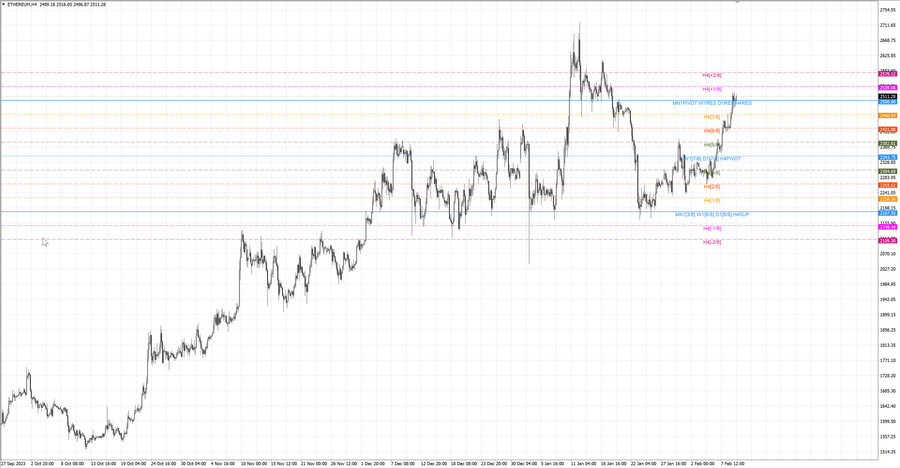The height and width of the screenshot is (468, 900).
Task: Click the blue 2500.00 price tag
Action: pos(886,102)
